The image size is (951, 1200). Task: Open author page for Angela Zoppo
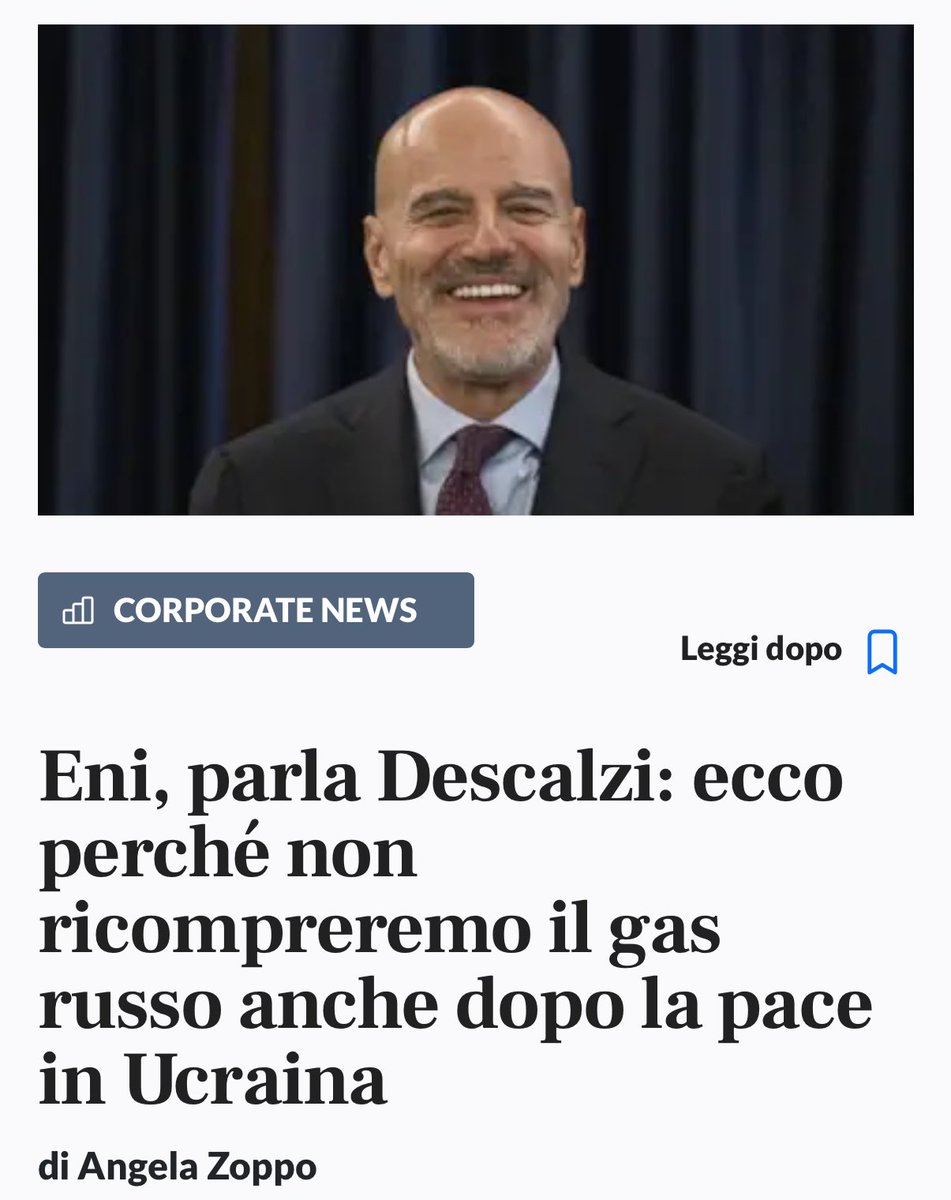point(177,1166)
